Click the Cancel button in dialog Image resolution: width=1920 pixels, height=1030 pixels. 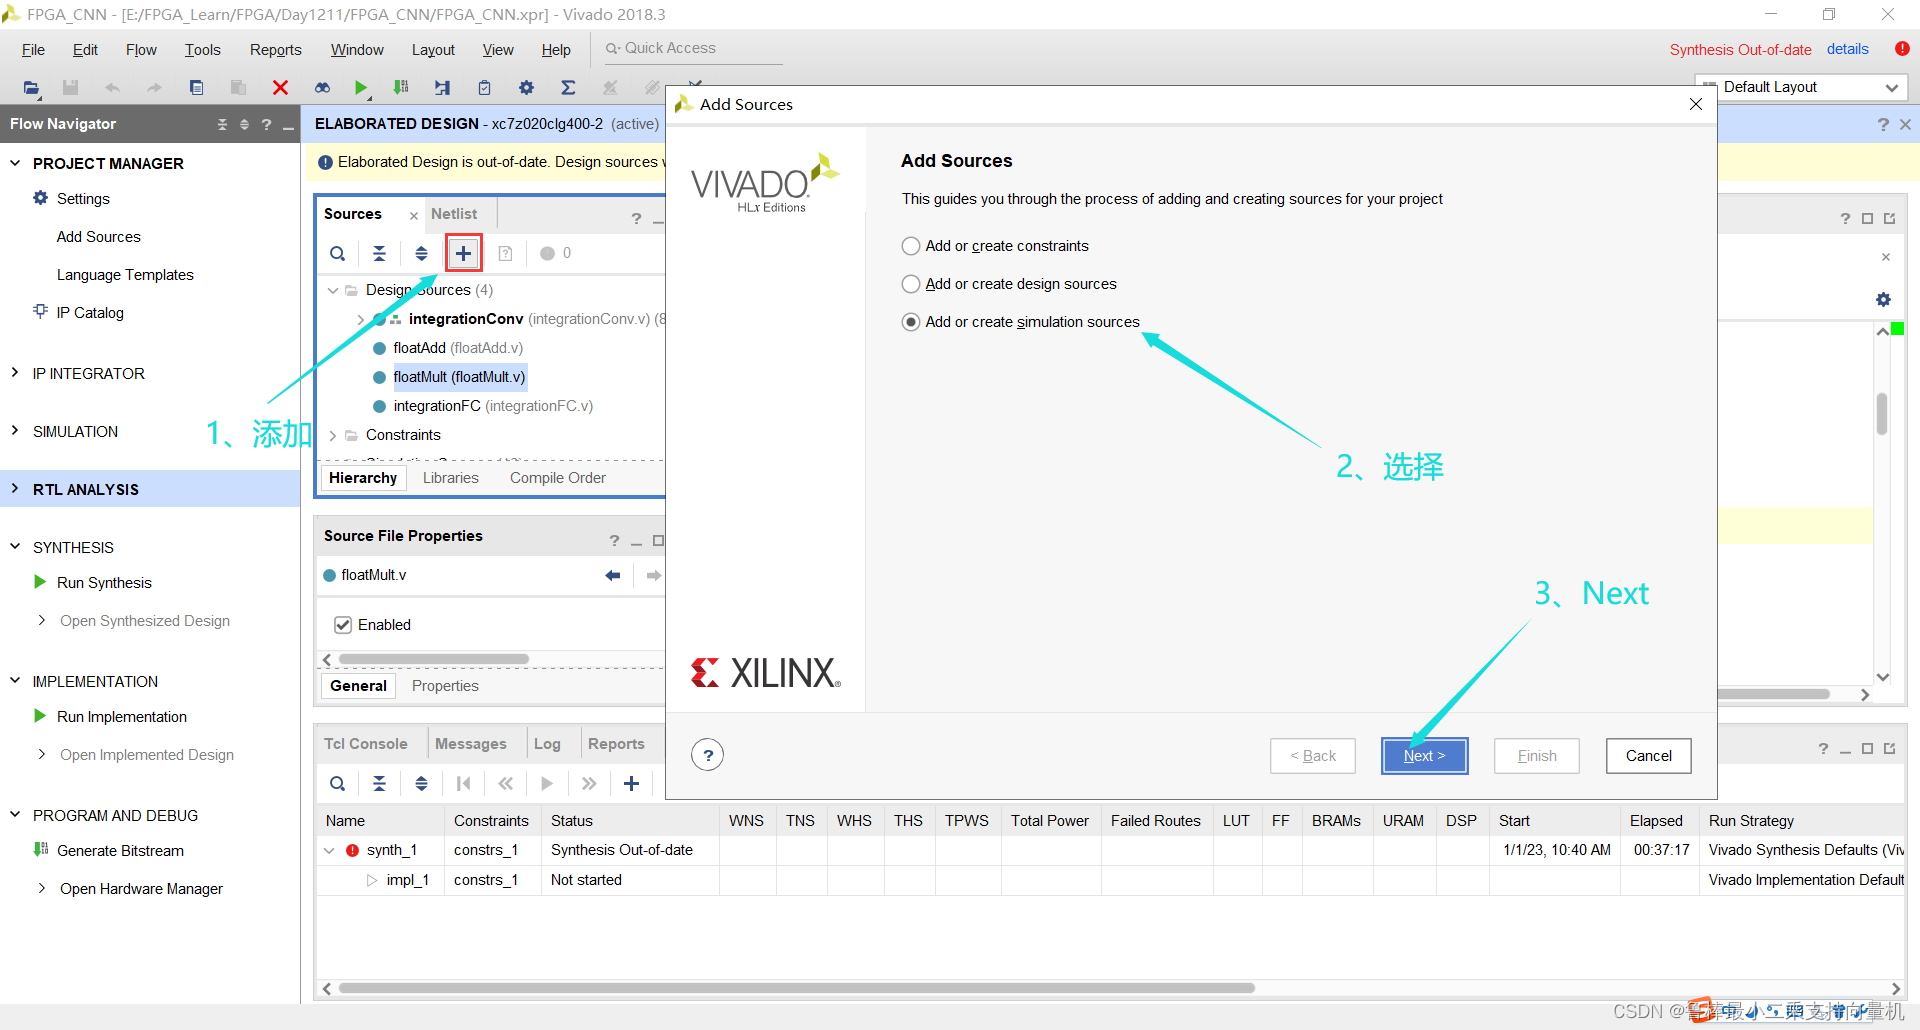click(x=1648, y=756)
